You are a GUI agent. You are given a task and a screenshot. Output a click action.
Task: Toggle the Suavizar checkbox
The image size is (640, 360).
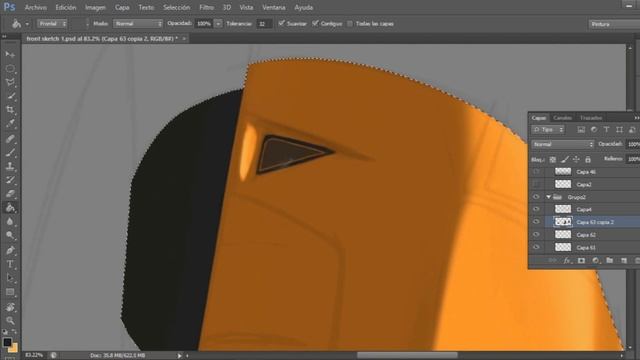[281, 23]
